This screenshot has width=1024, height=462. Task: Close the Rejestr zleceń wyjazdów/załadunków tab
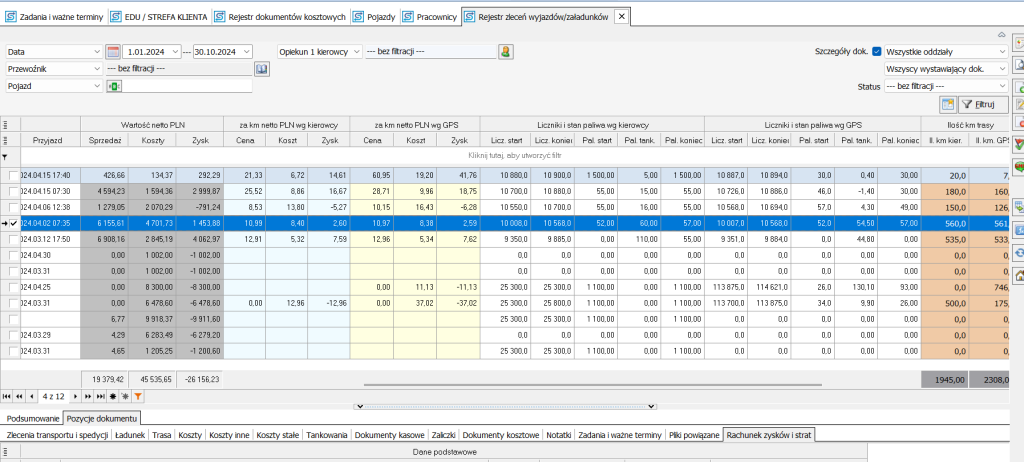(x=621, y=17)
